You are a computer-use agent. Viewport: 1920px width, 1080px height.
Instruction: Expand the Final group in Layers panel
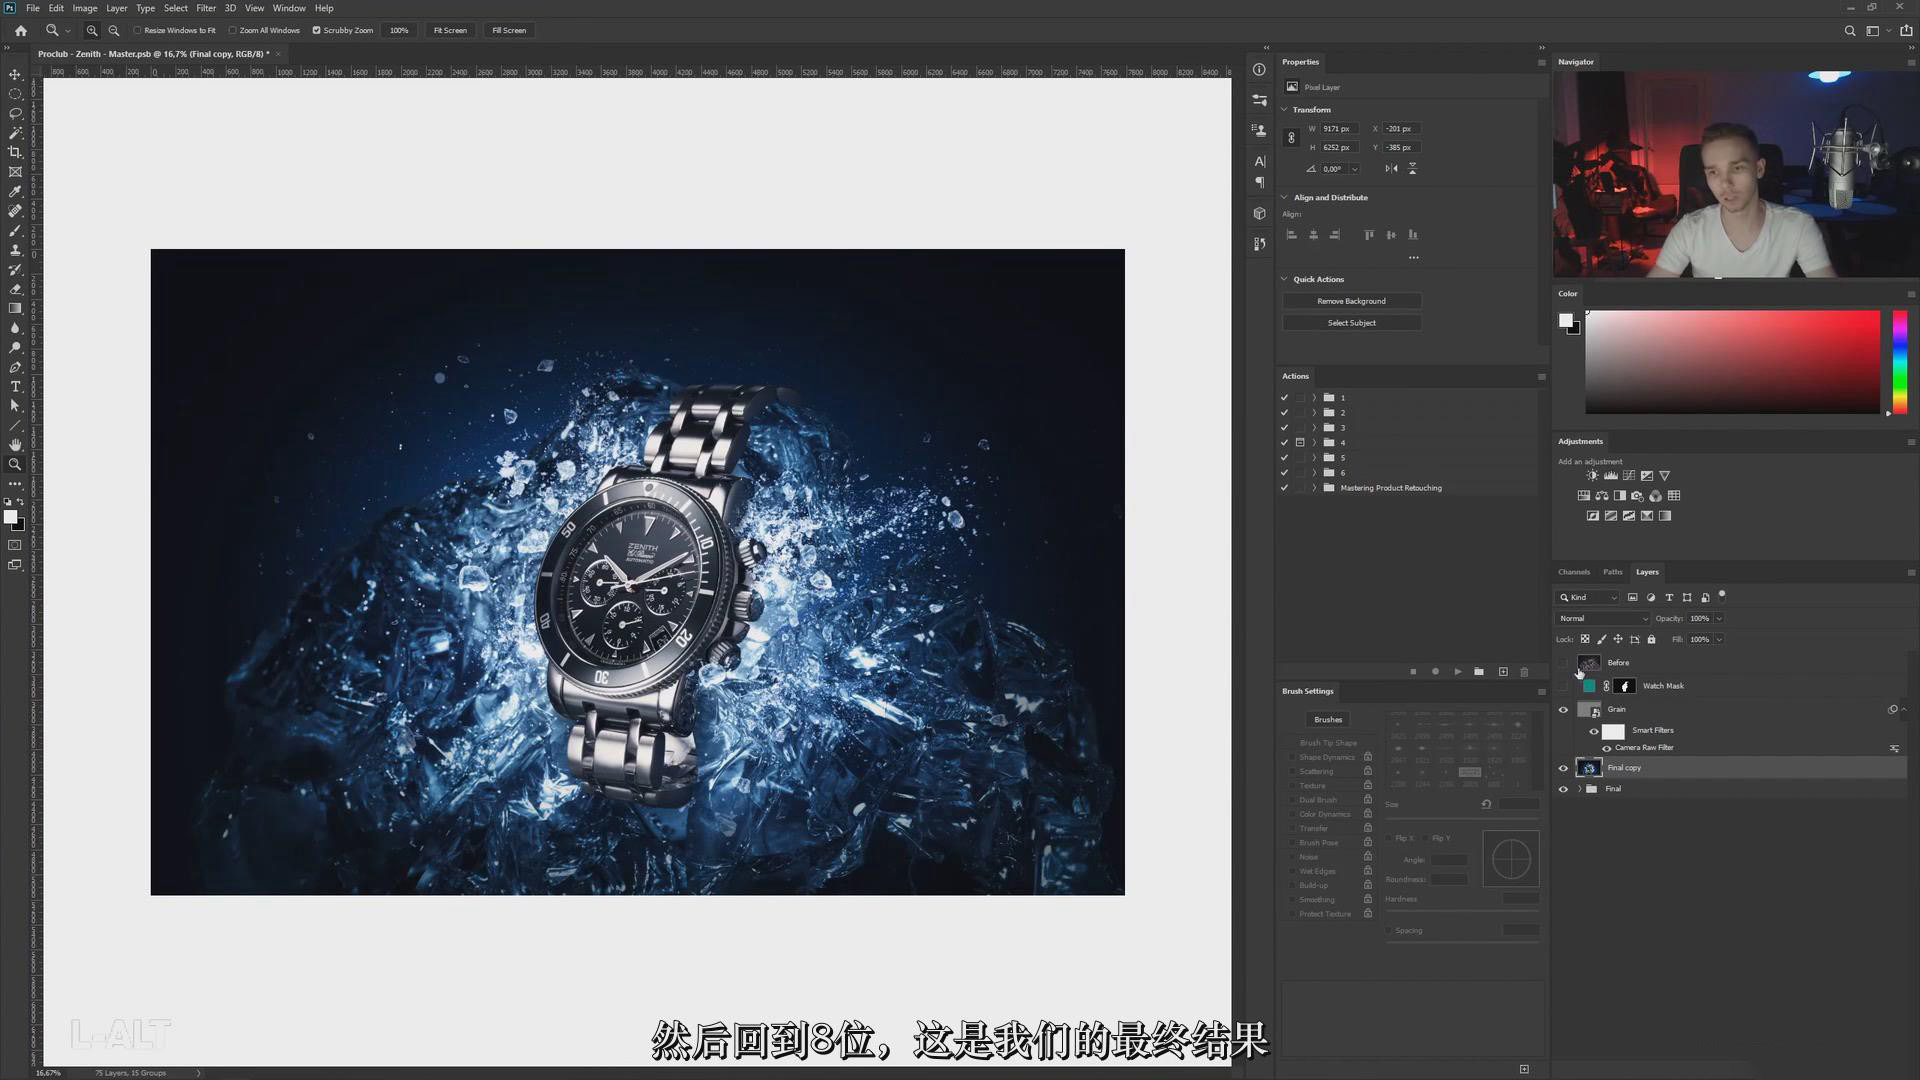pyautogui.click(x=1579, y=789)
